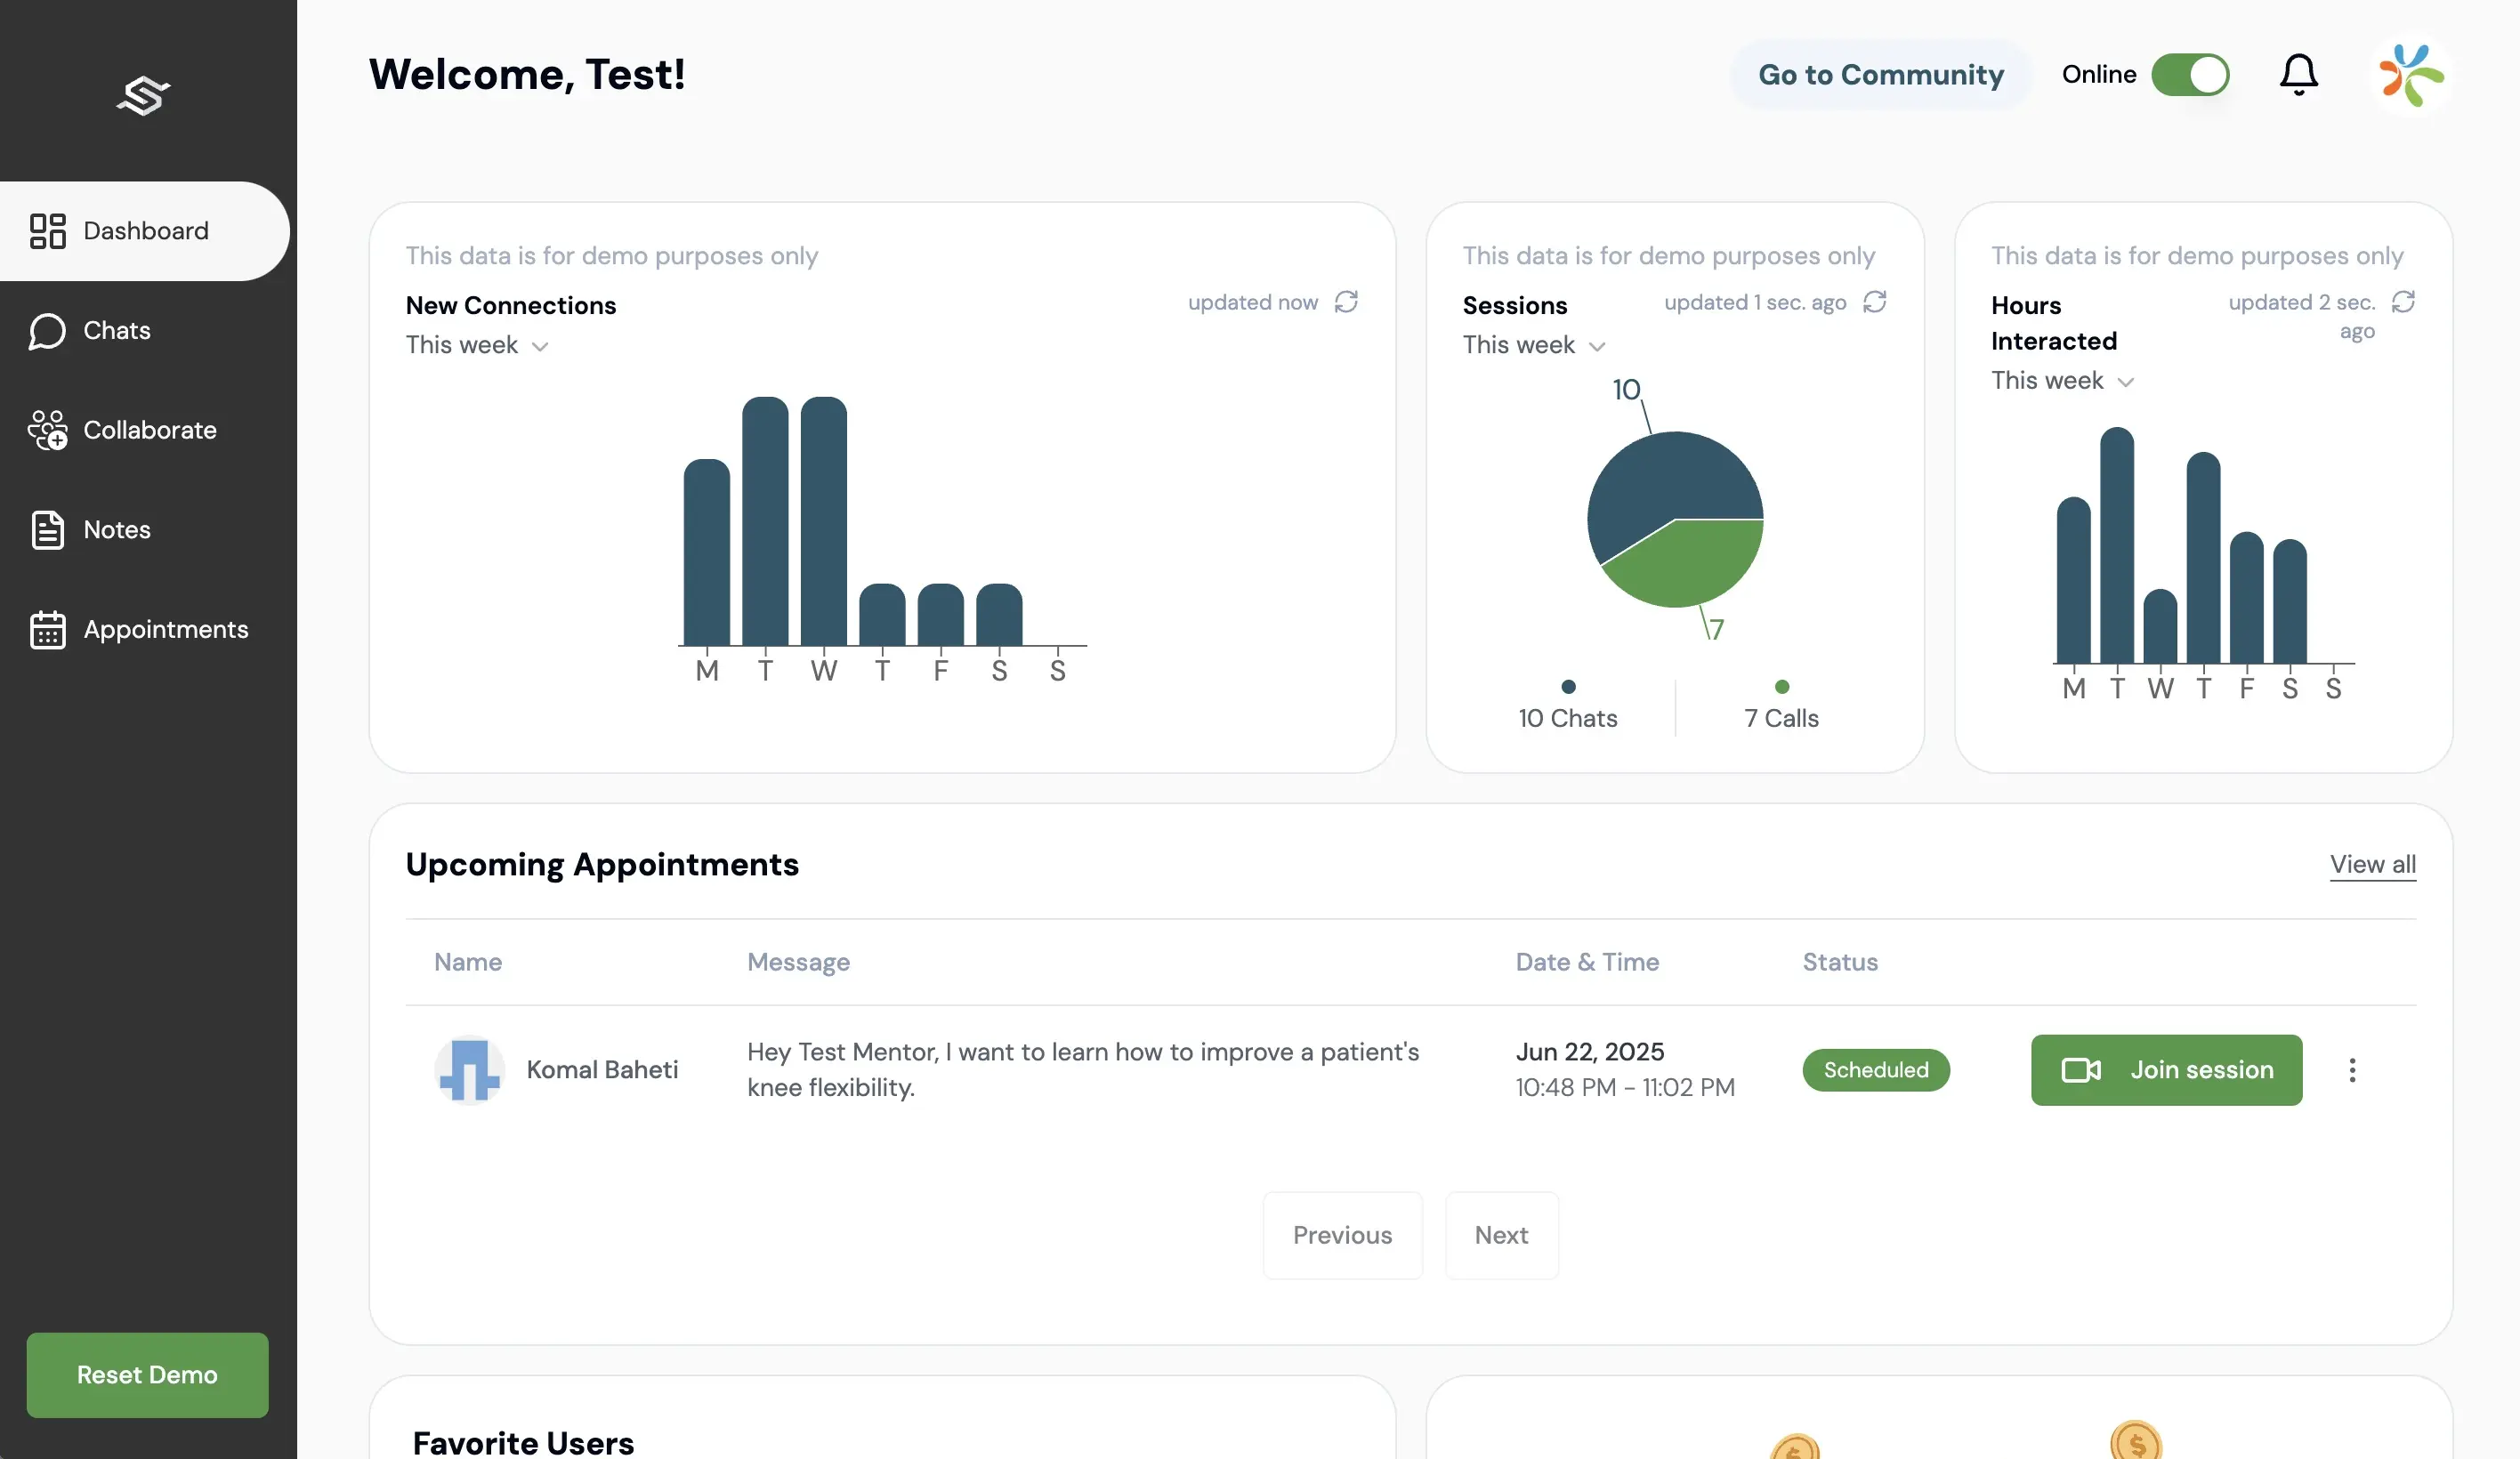Viewport: 2520px width, 1459px height.
Task: Refresh the Hours Interacted chart
Action: 2403,302
